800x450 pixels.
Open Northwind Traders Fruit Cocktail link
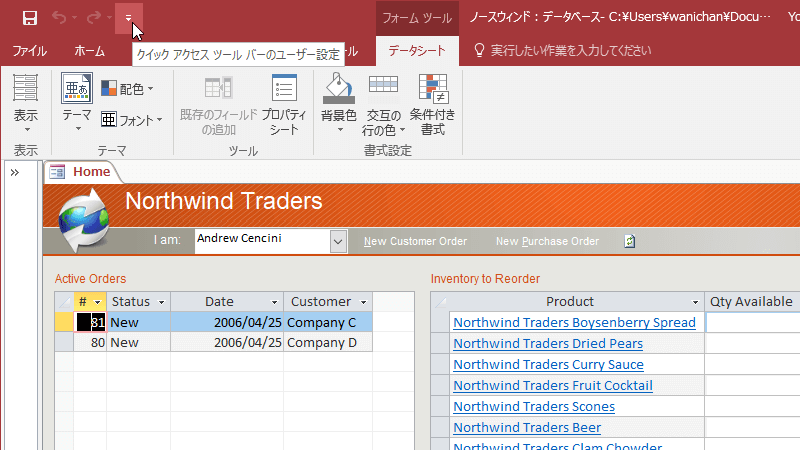553,385
